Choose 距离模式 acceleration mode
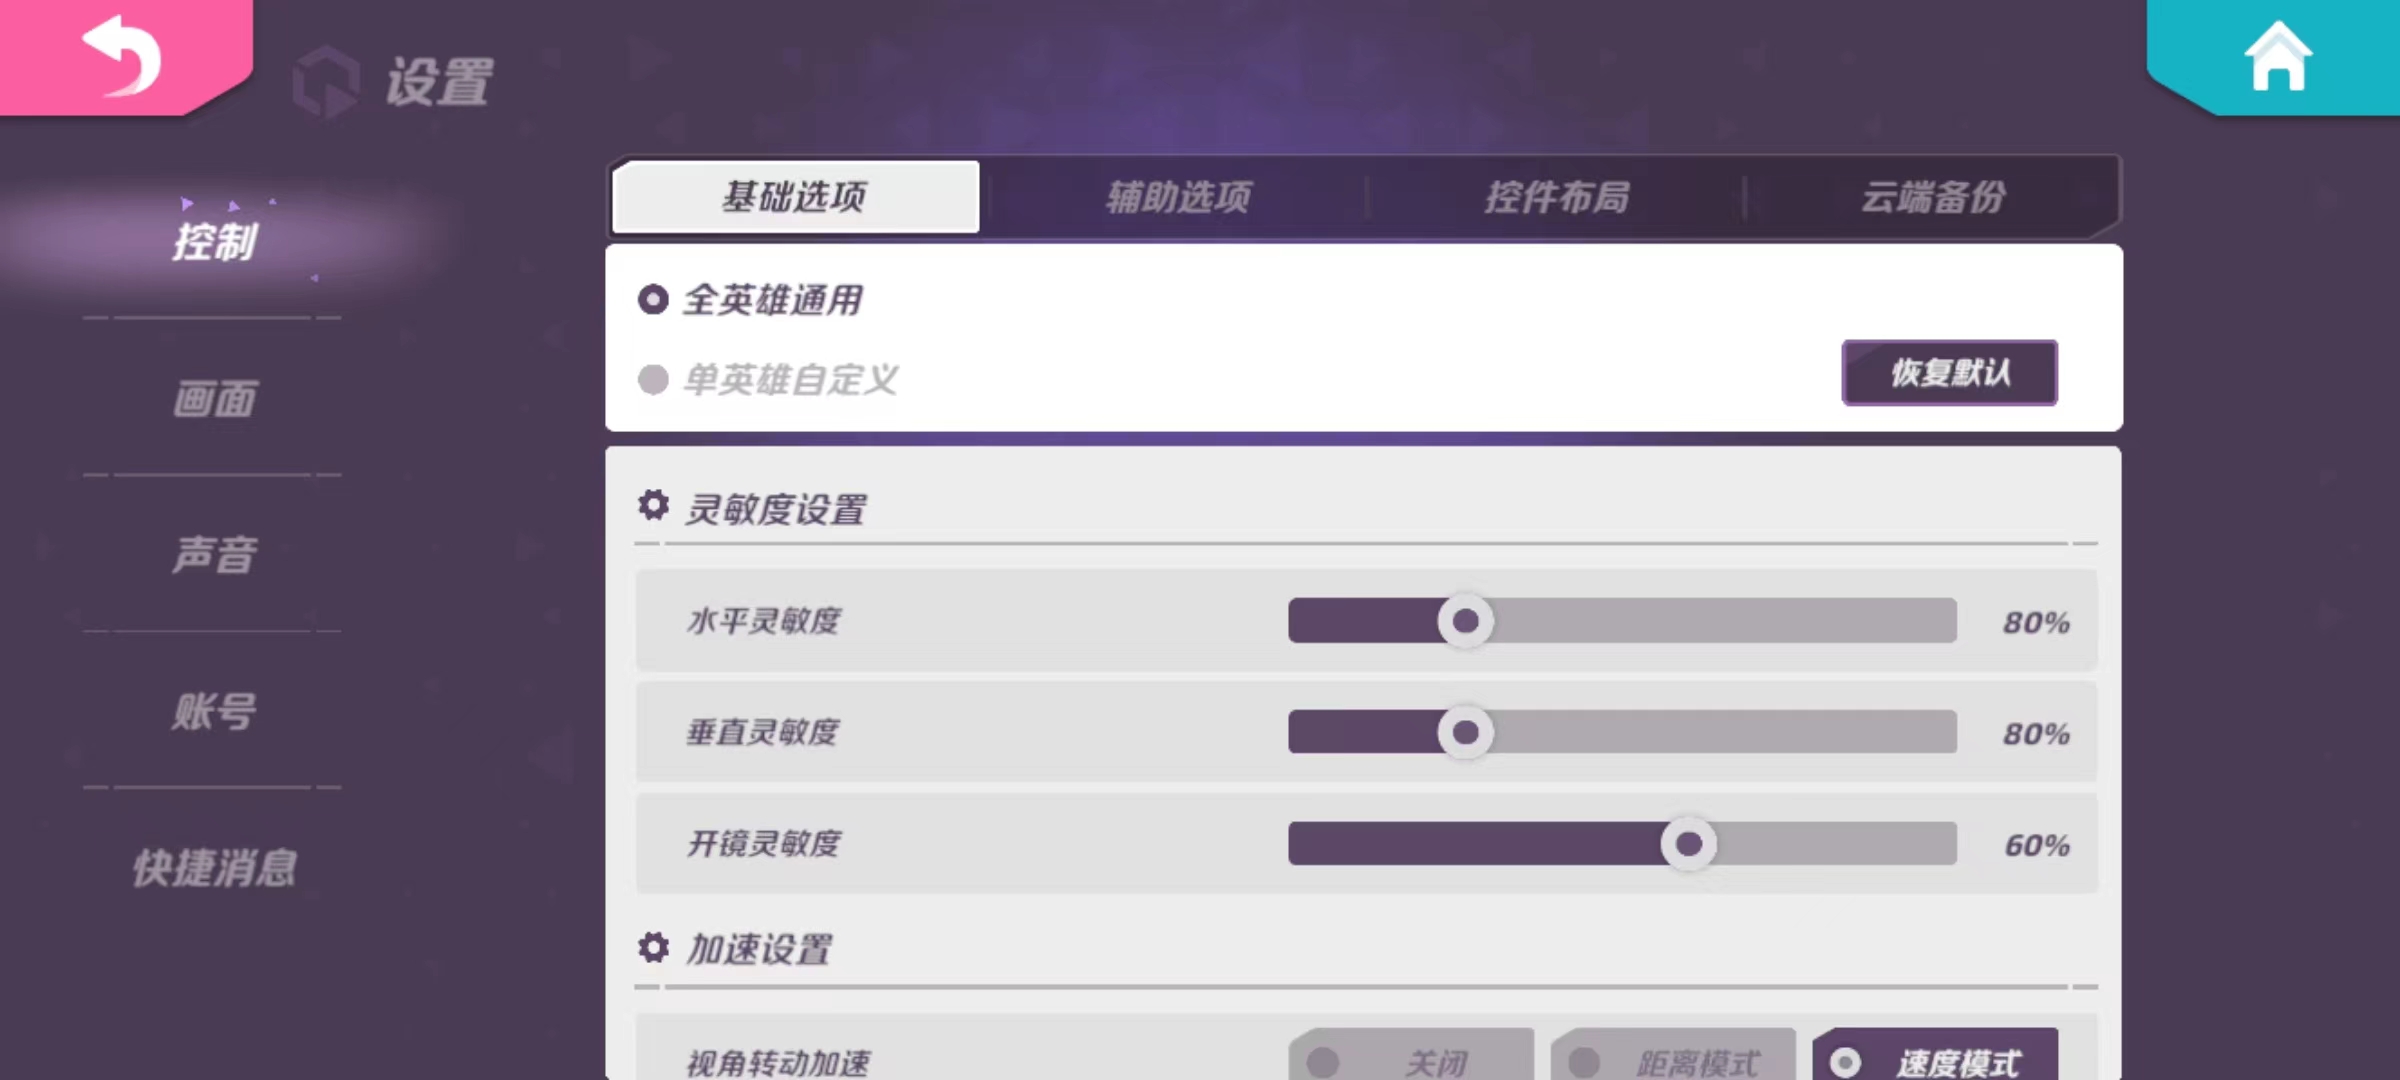Image resolution: width=2400 pixels, height=1080 pixels. [1673, 1058]
